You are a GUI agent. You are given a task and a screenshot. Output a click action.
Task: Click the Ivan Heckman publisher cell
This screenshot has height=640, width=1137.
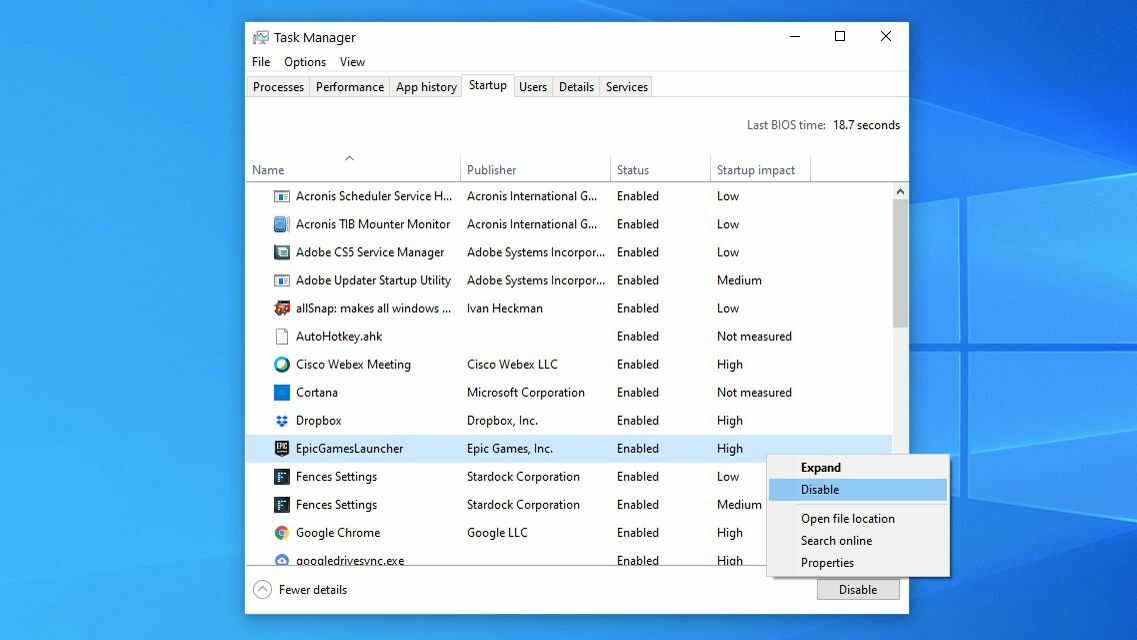pos(505,309)
